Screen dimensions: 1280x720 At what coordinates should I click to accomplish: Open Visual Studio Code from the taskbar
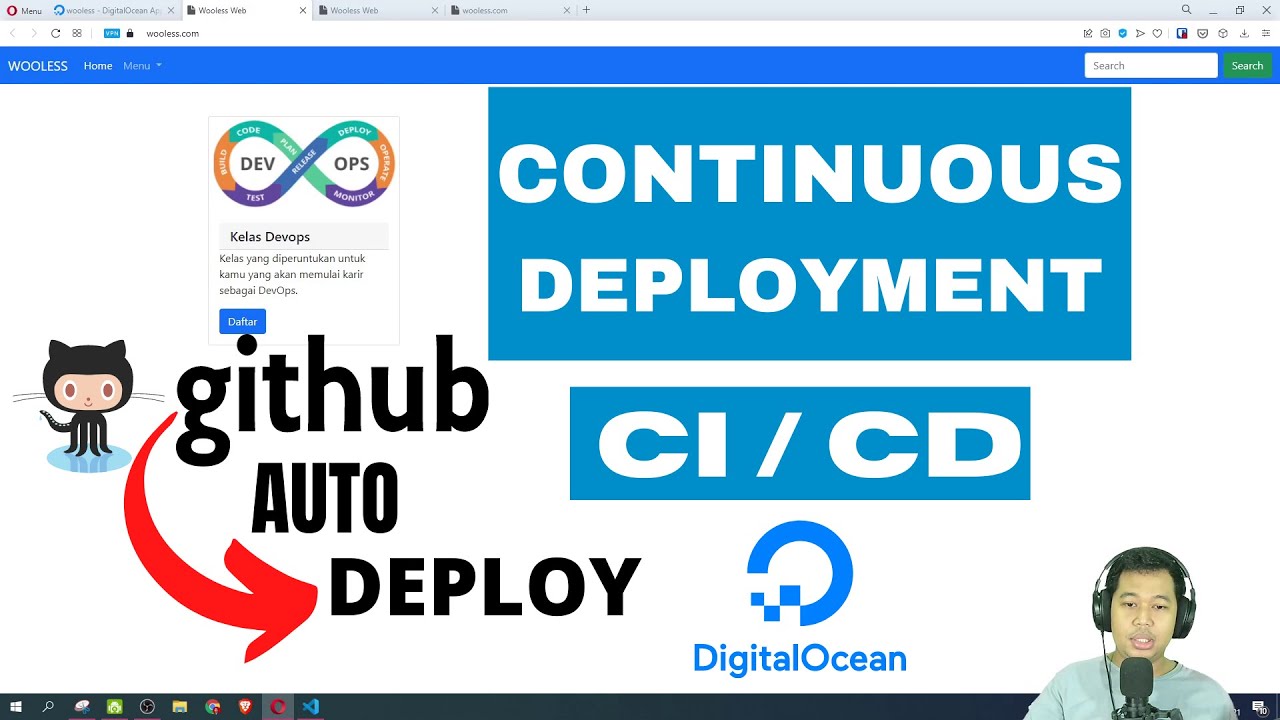311,707
